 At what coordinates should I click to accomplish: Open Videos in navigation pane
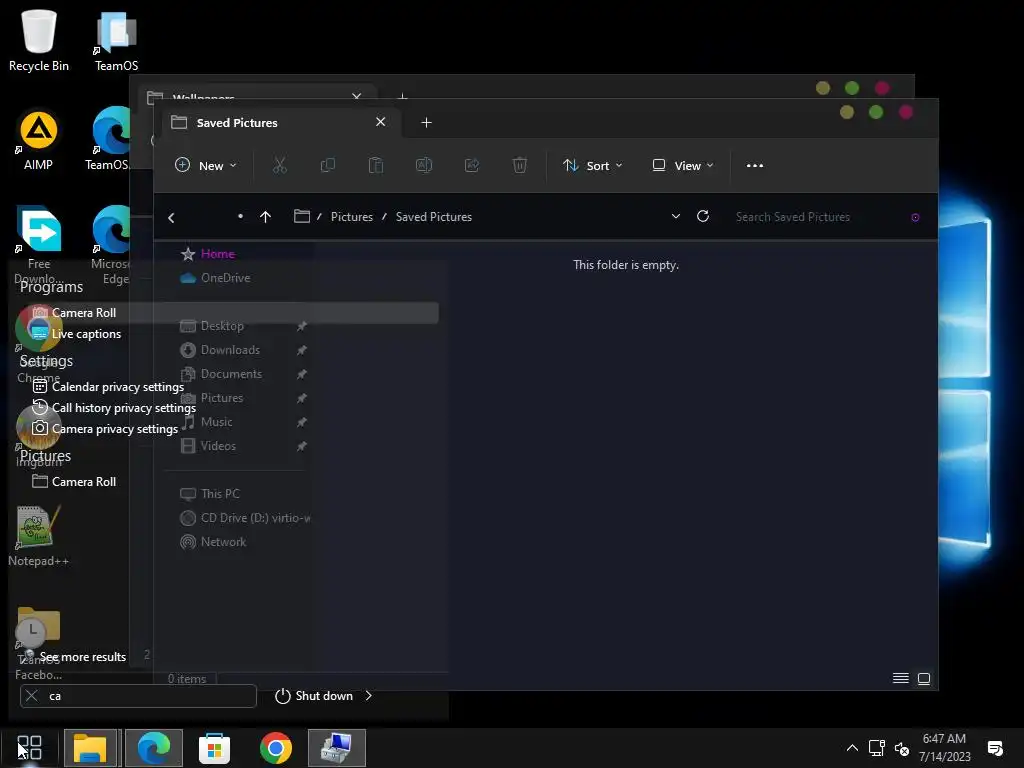pos(217,446)
